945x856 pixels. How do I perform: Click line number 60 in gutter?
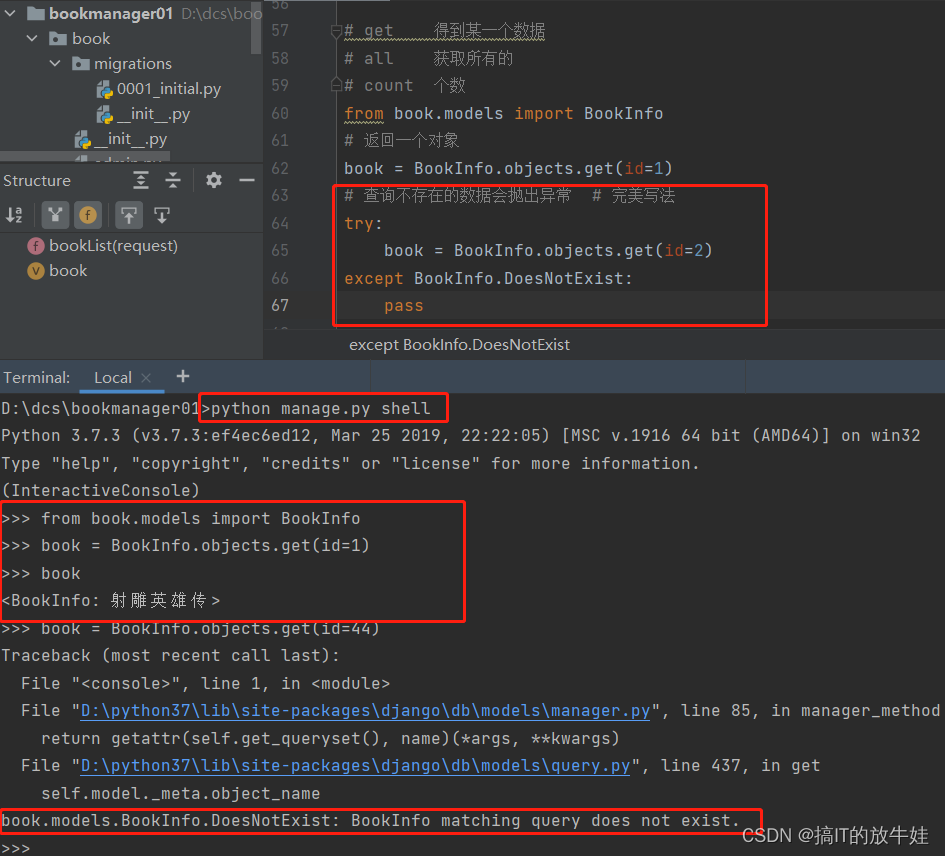click(x=280, y=113)
